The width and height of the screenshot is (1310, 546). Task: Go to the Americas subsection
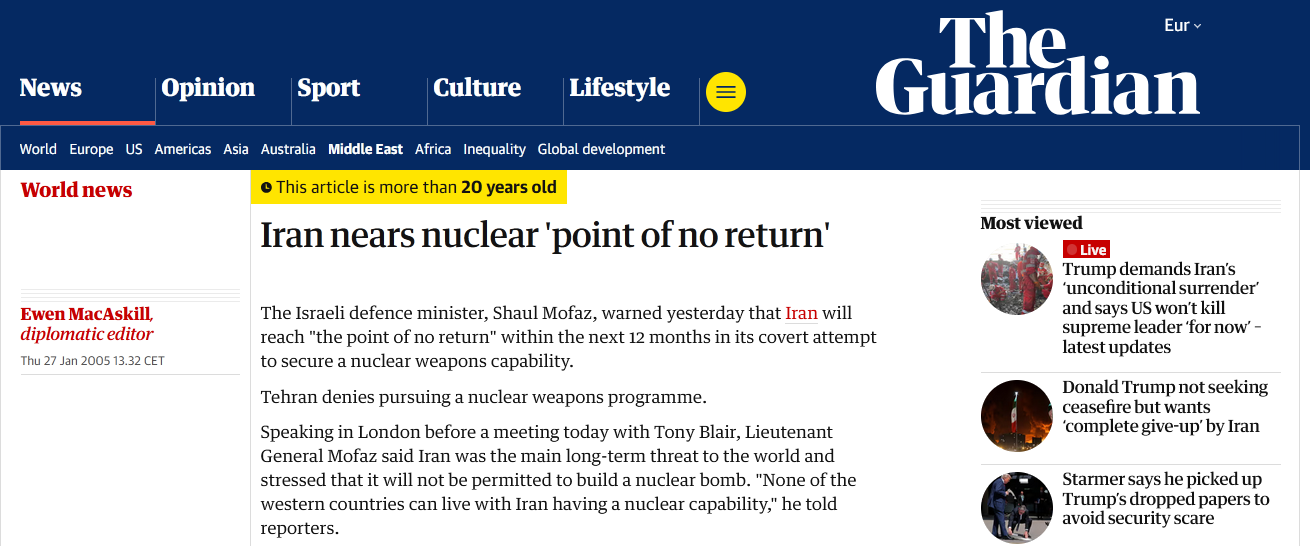(x=183, y=149)
